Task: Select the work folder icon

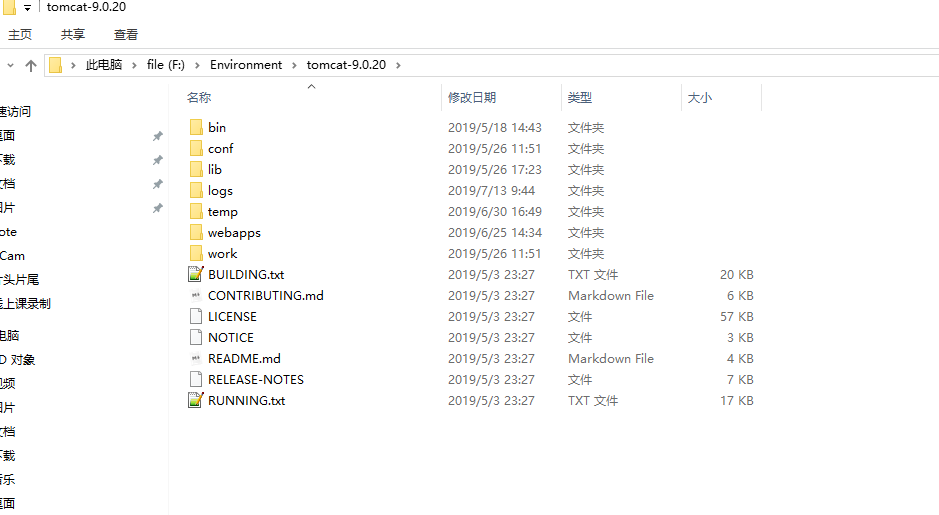Action: pos(196,253)
